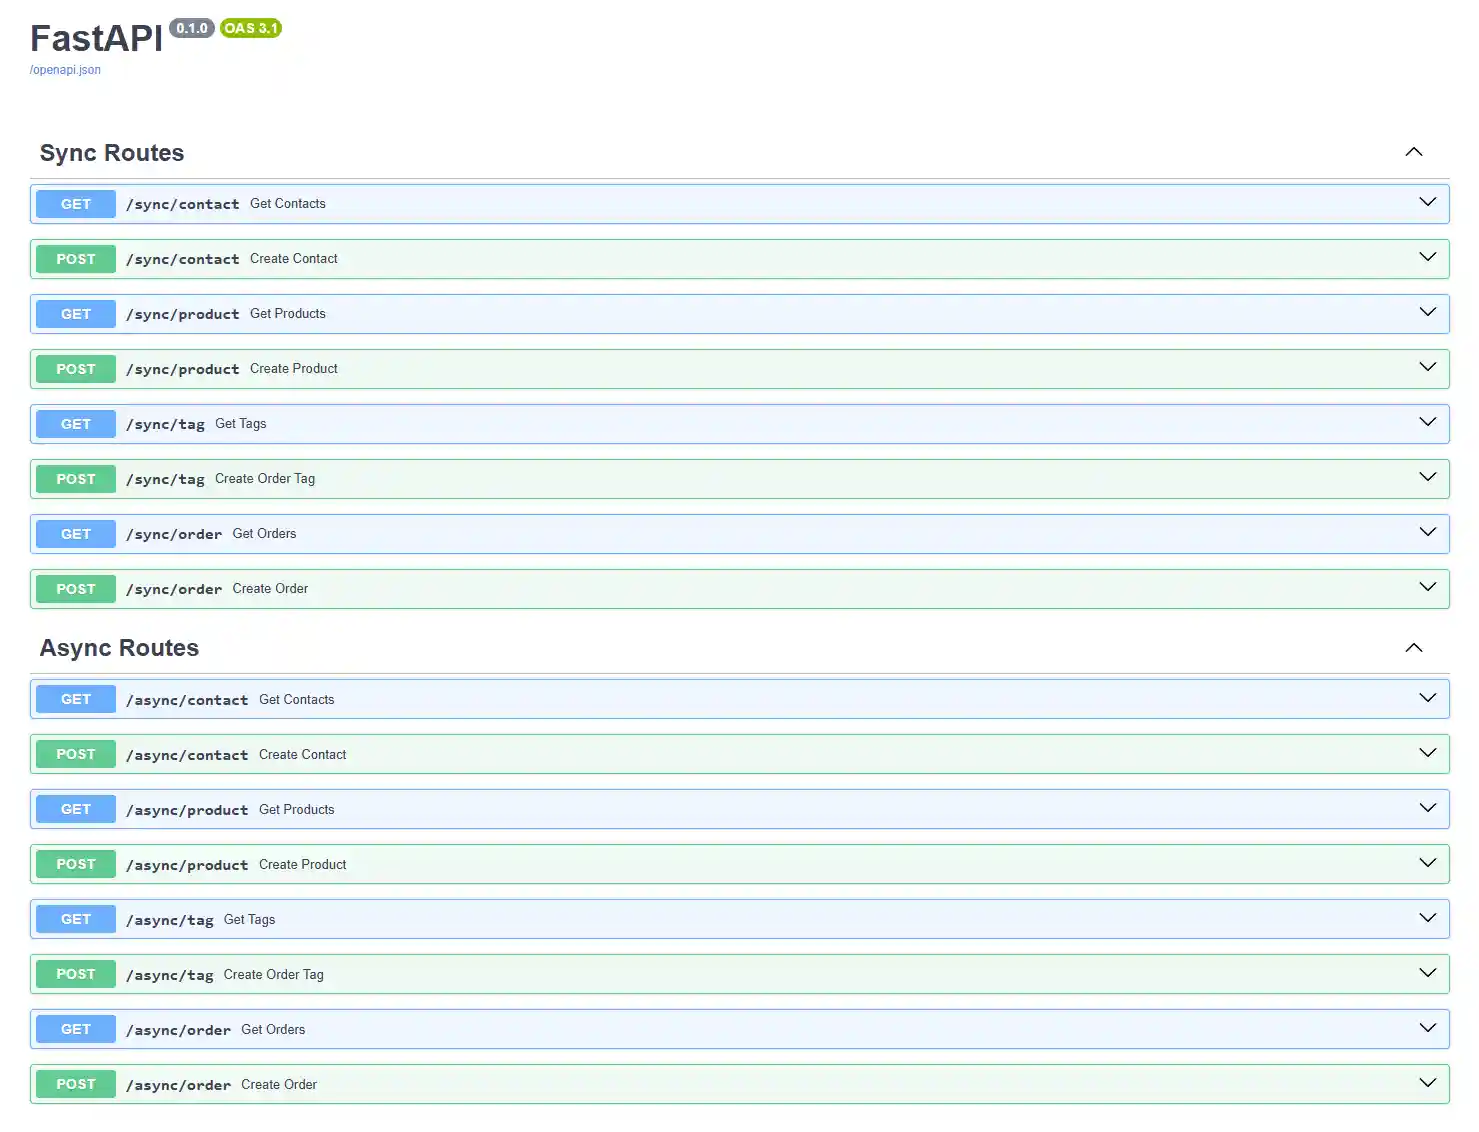Click the 0.1.0 version badge
Screen dimensions: 1479x1132
pos(192,28)
